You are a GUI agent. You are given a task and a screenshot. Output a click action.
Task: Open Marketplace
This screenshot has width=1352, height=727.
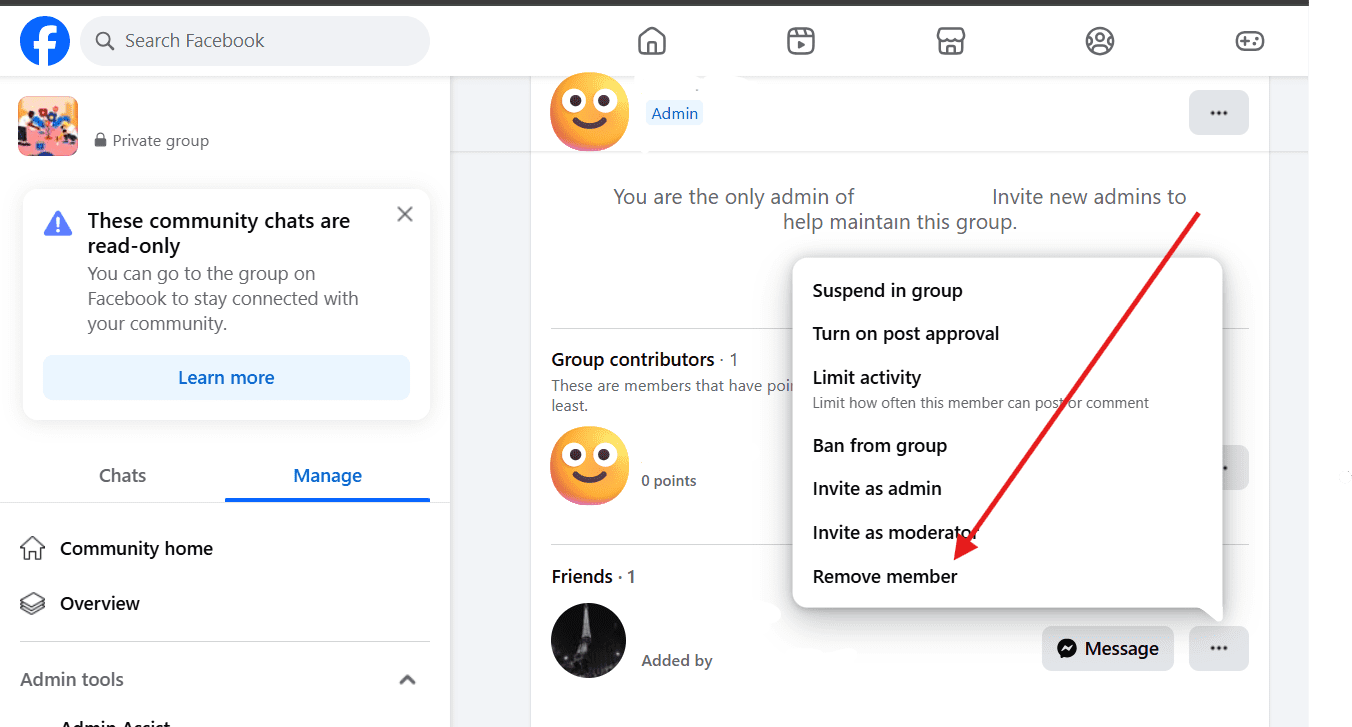[950, 41]
